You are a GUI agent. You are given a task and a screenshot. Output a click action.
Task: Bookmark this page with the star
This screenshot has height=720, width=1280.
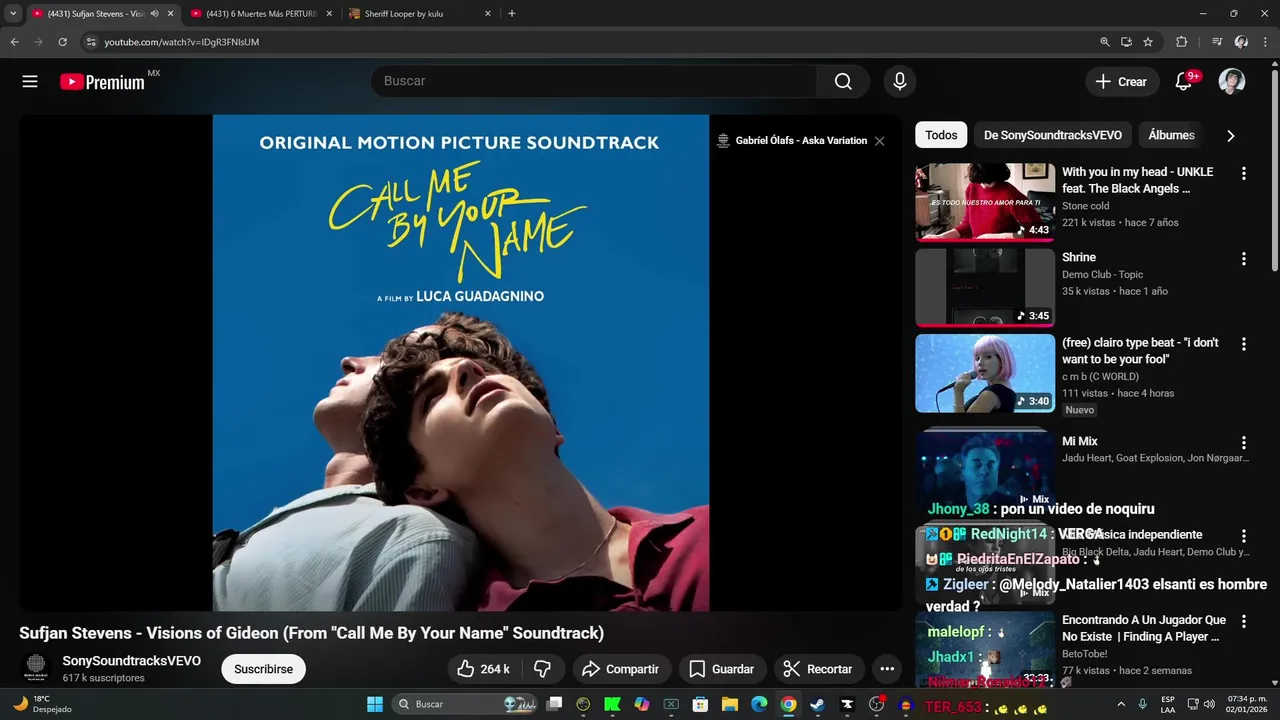point(1148,42)
